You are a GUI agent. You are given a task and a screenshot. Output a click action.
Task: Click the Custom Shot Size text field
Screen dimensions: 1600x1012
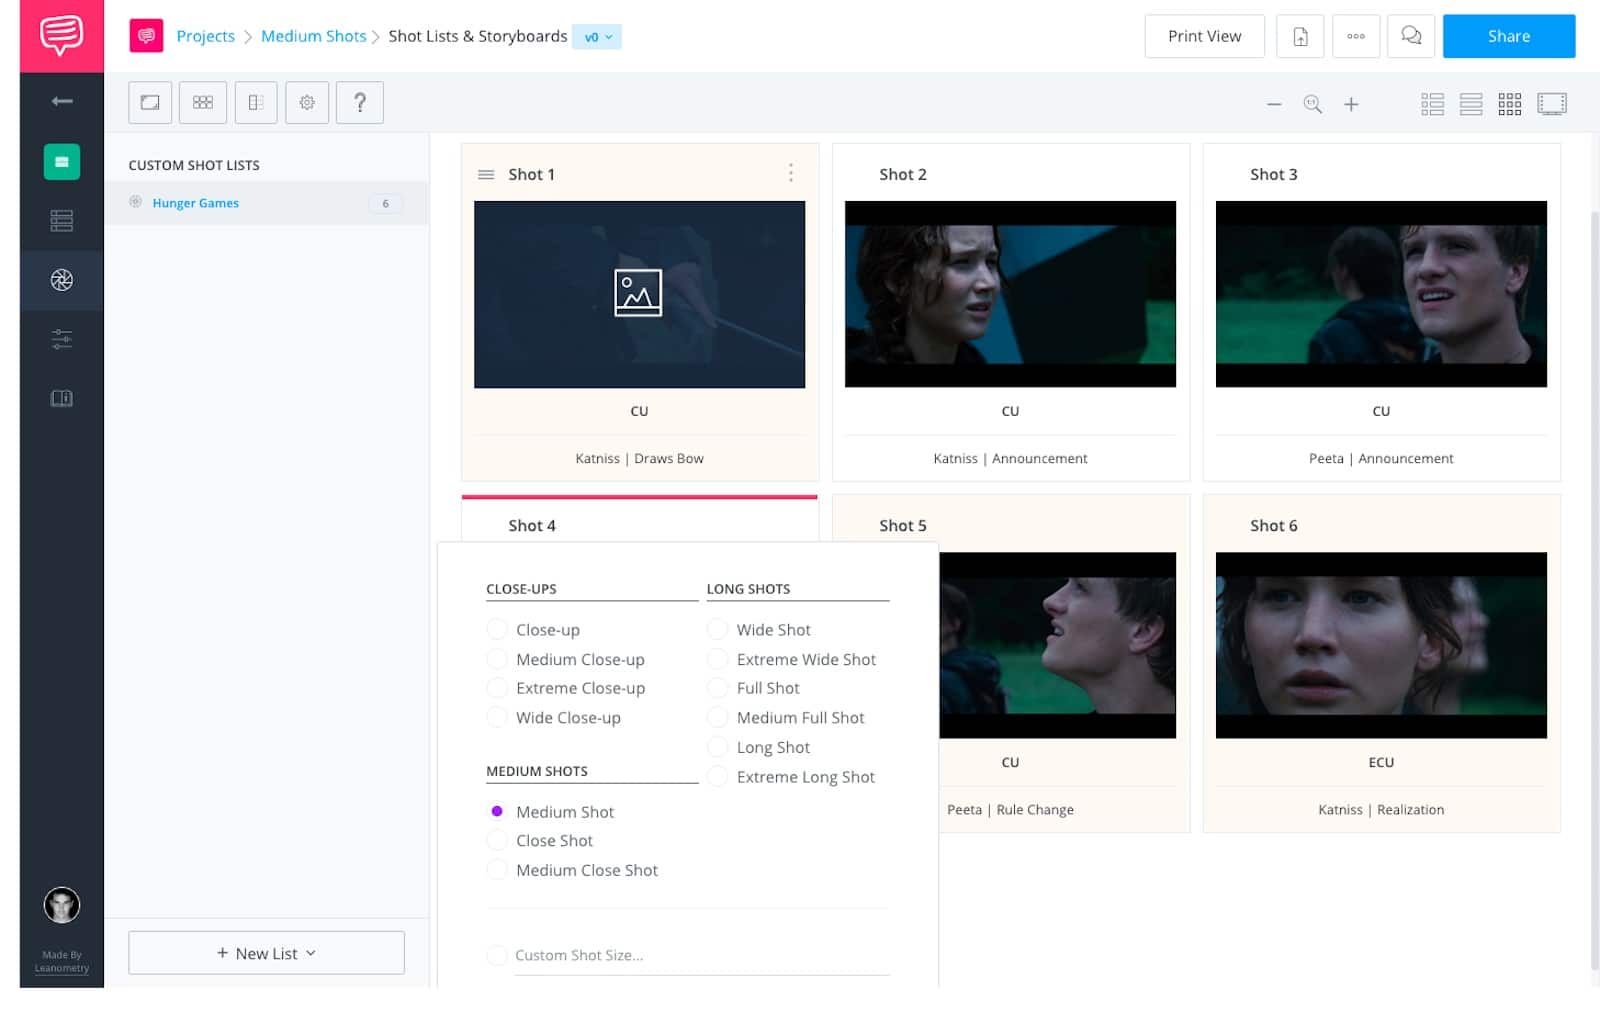701,956
